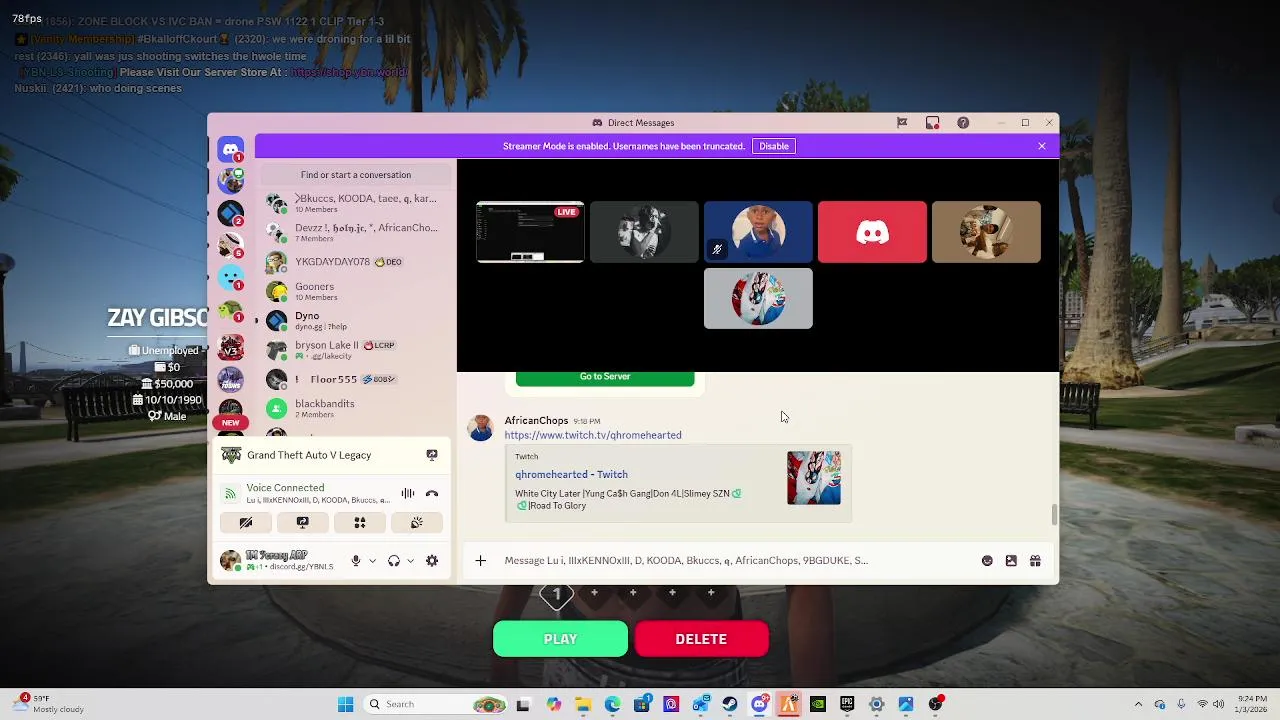Open the qhromehearted - Twitch embed title

pos(571,475)
